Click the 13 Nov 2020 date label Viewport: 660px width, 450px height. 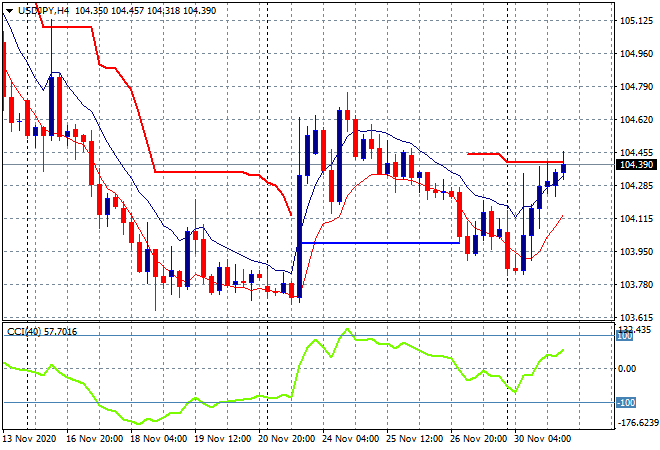(x=29, y=439)
